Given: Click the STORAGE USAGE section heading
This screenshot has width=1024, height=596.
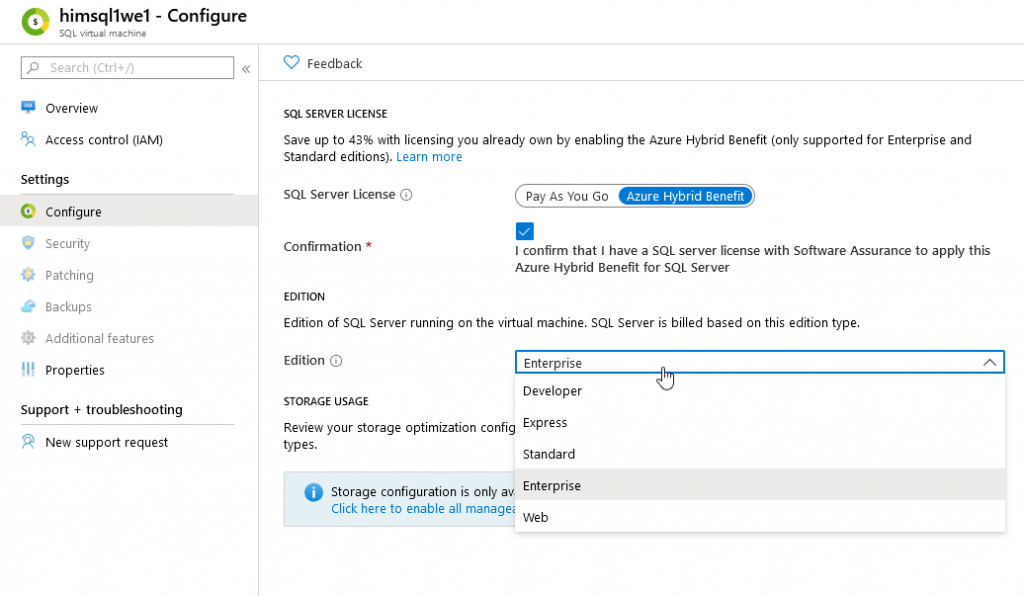Looking at the screenshot, I should (326, 401).
